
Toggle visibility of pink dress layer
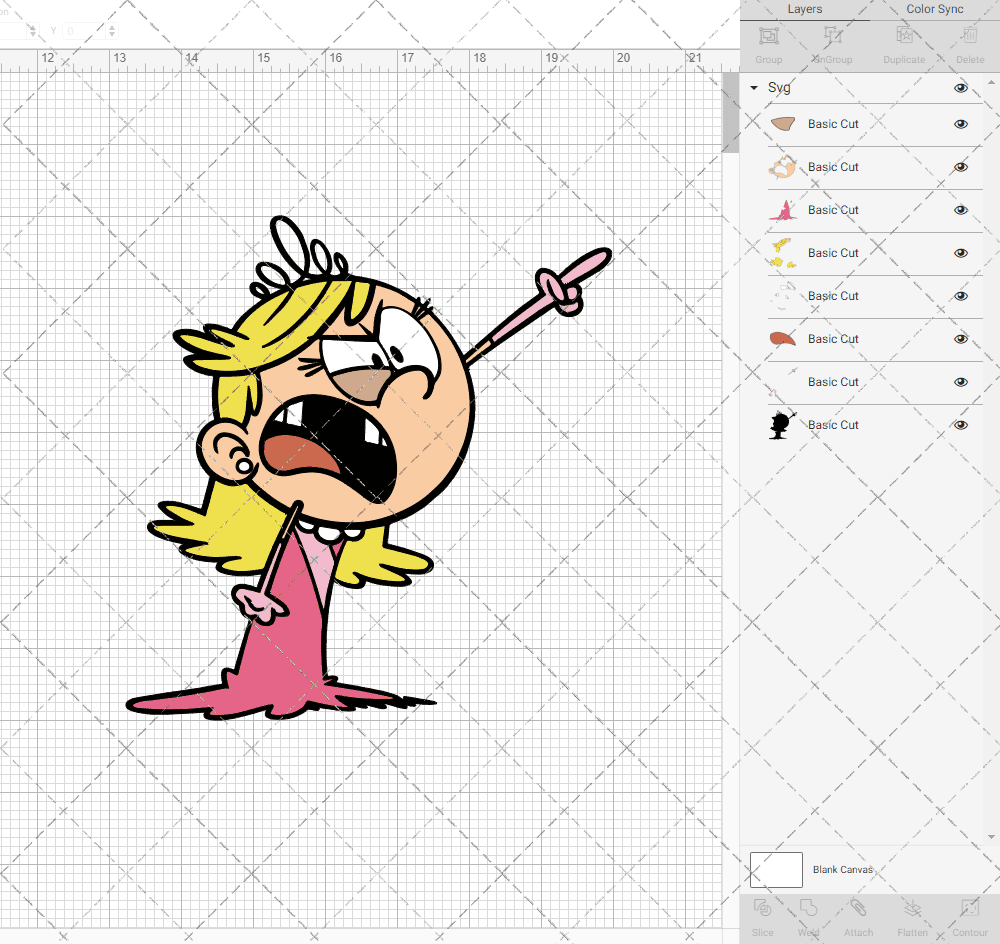pos(960,210)
